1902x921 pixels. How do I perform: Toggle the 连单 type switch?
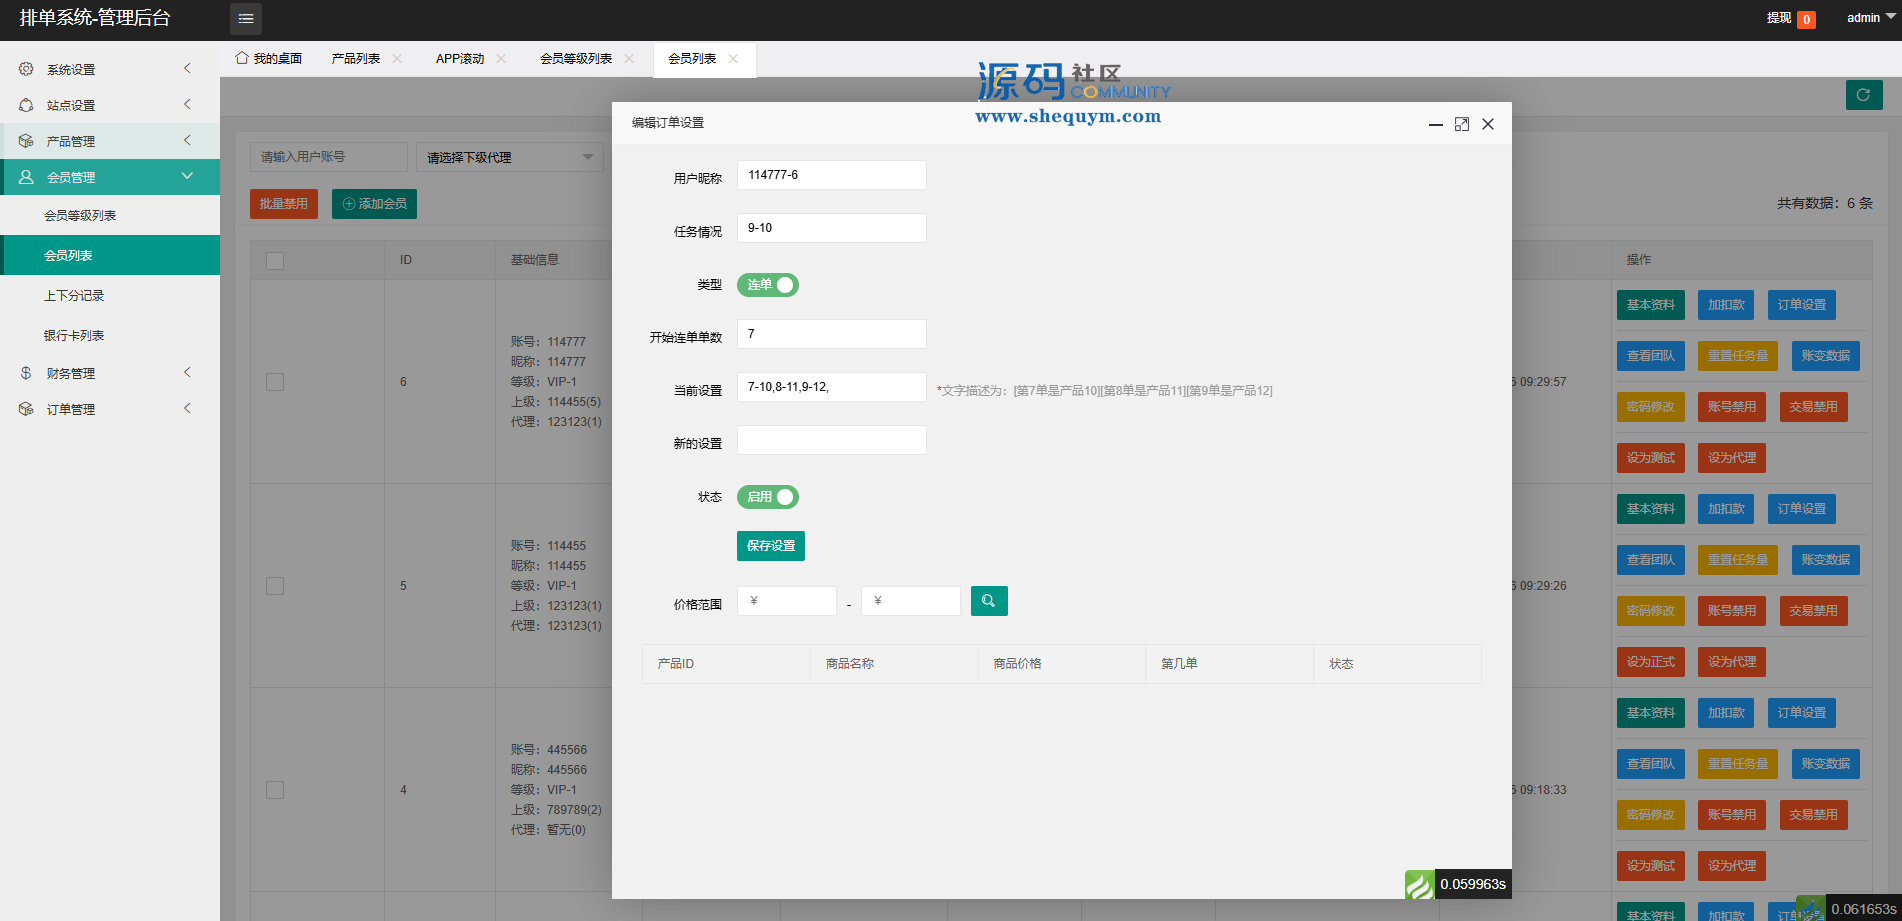click(767, 285)
